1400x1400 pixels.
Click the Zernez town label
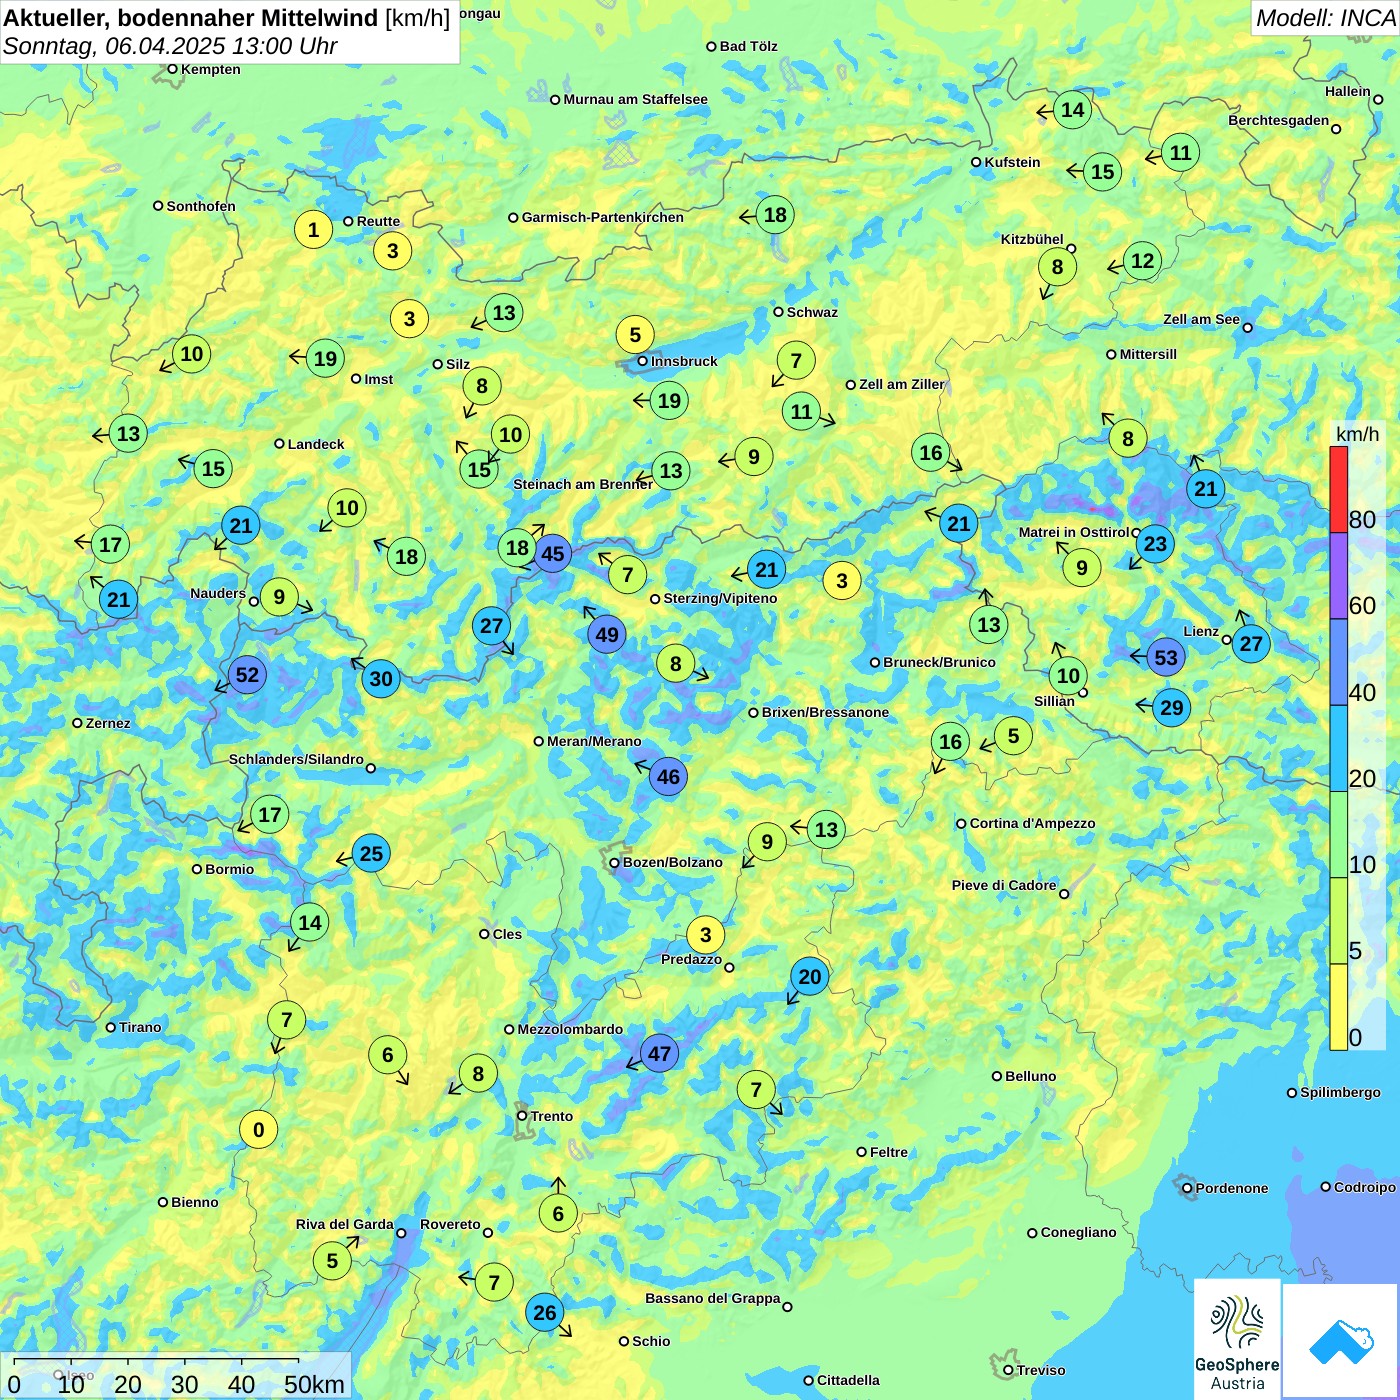108,723
